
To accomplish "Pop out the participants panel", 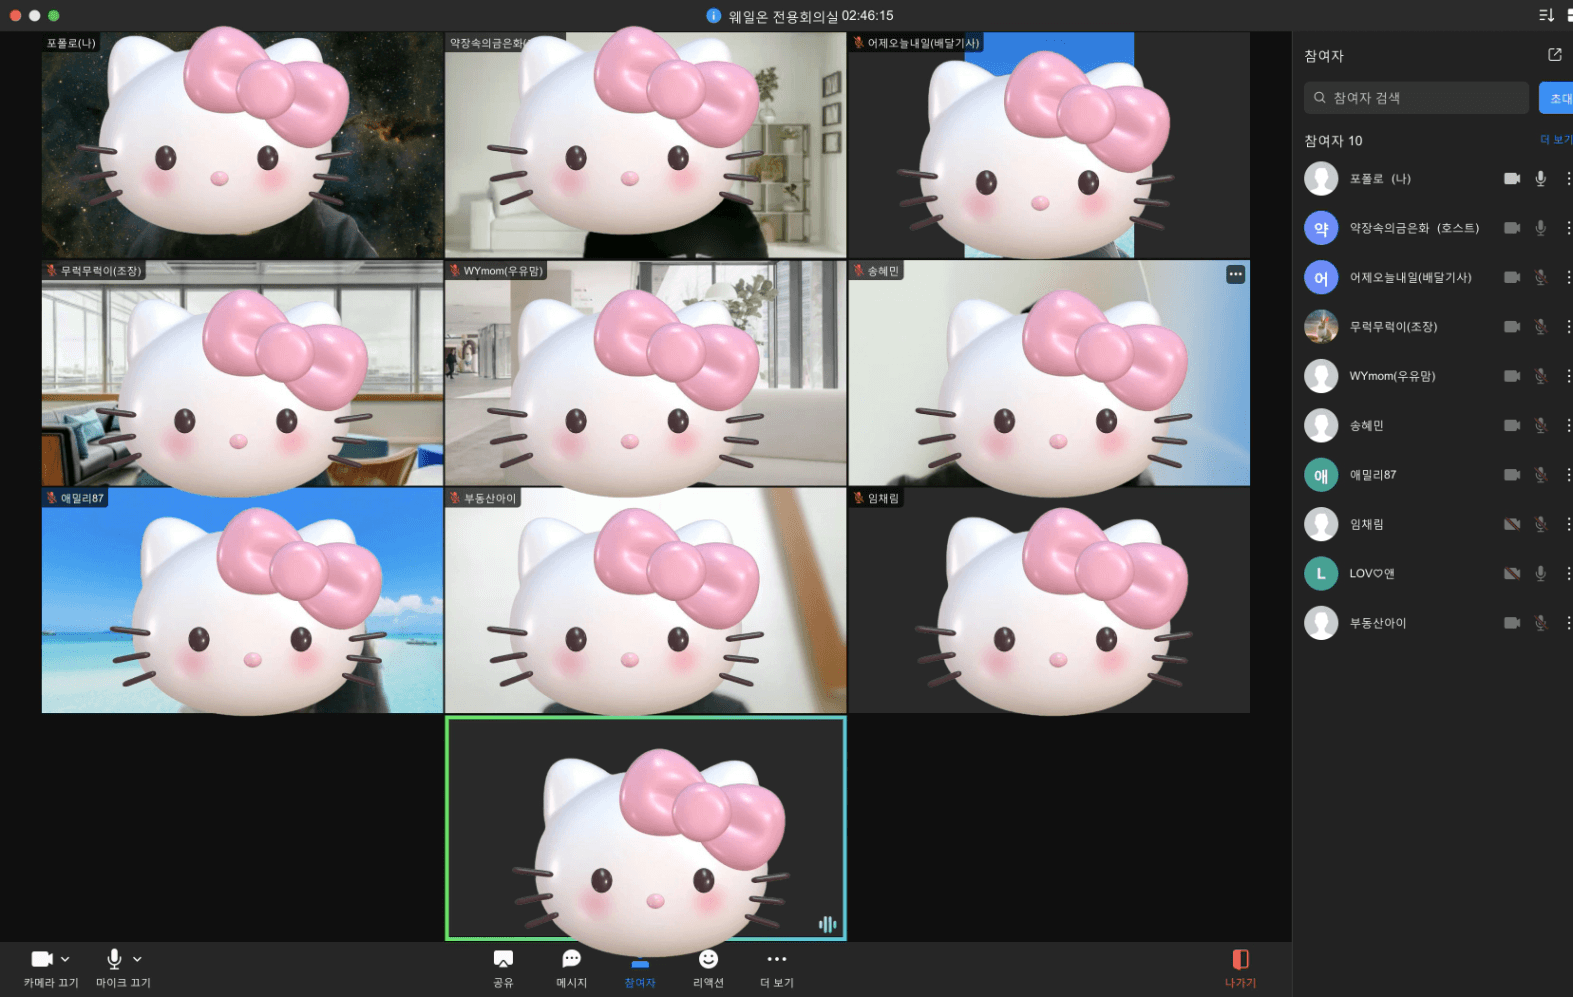I will coord(1555,55).
